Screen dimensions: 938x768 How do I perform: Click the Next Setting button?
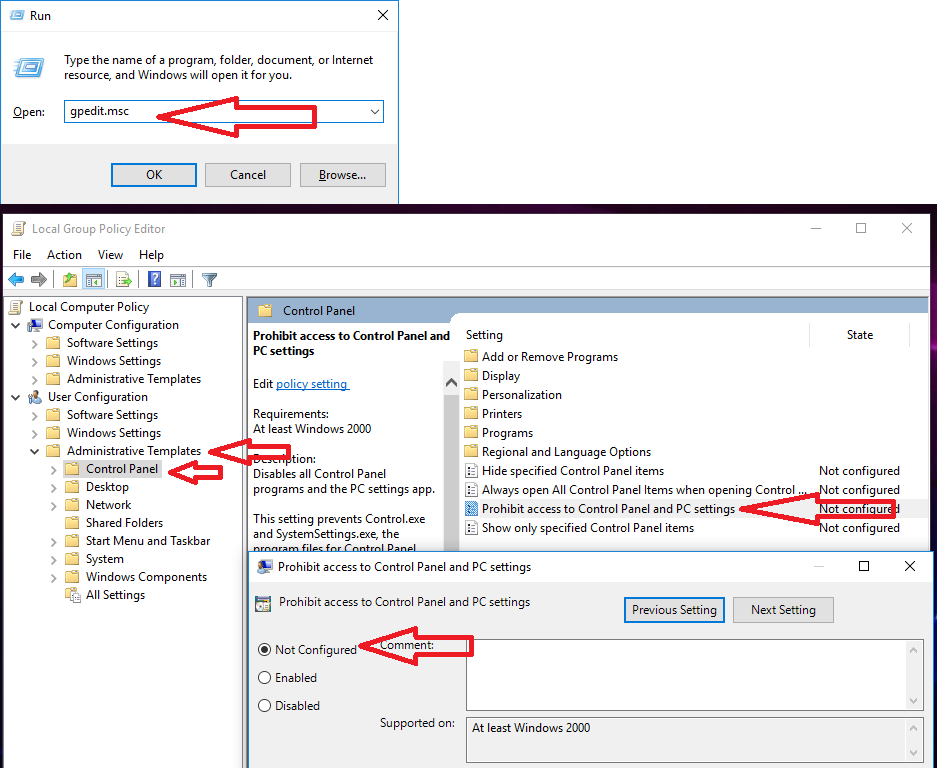pos(783,609)
